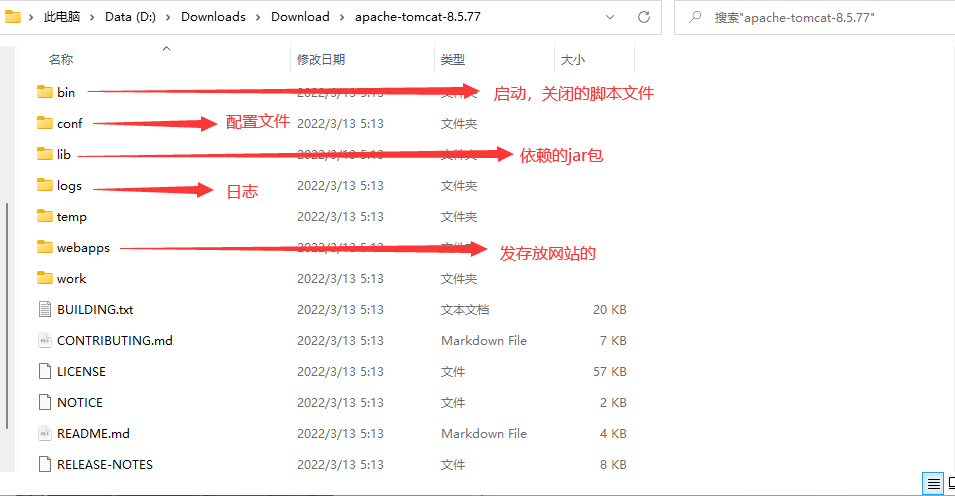Click the README.md file icon
The image size is (955, 496).
coord(44,434)
